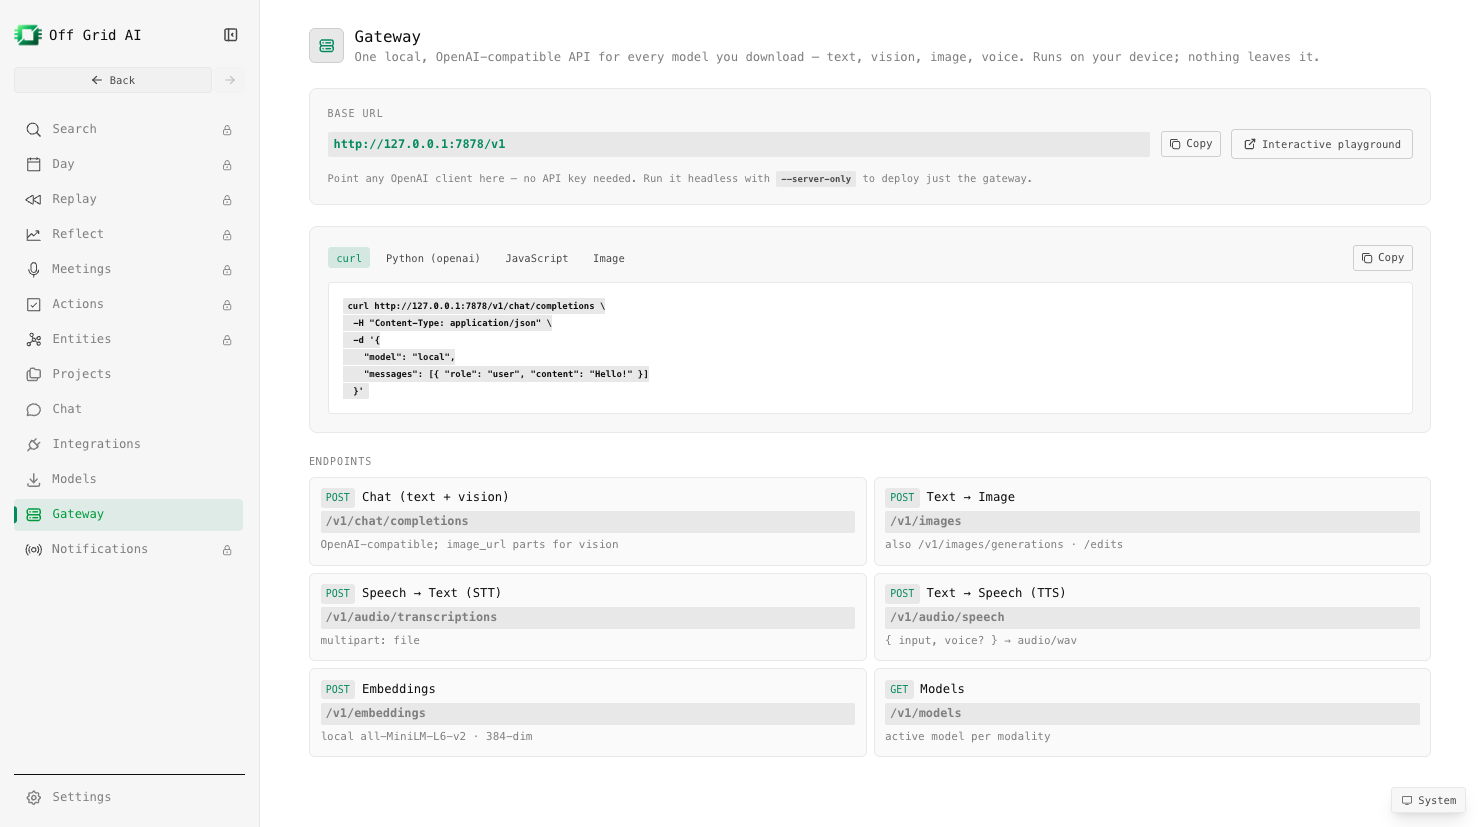The width and height of the screenshot is (1480, 827).
Task: Click the Embeddings endpoint title
Action: (x=398, y=689)
